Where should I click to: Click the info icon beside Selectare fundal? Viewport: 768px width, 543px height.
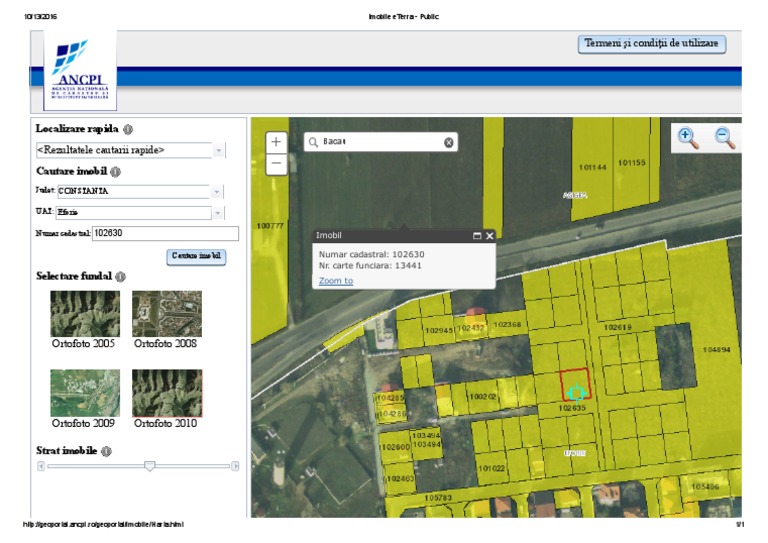tap(120, 277)
